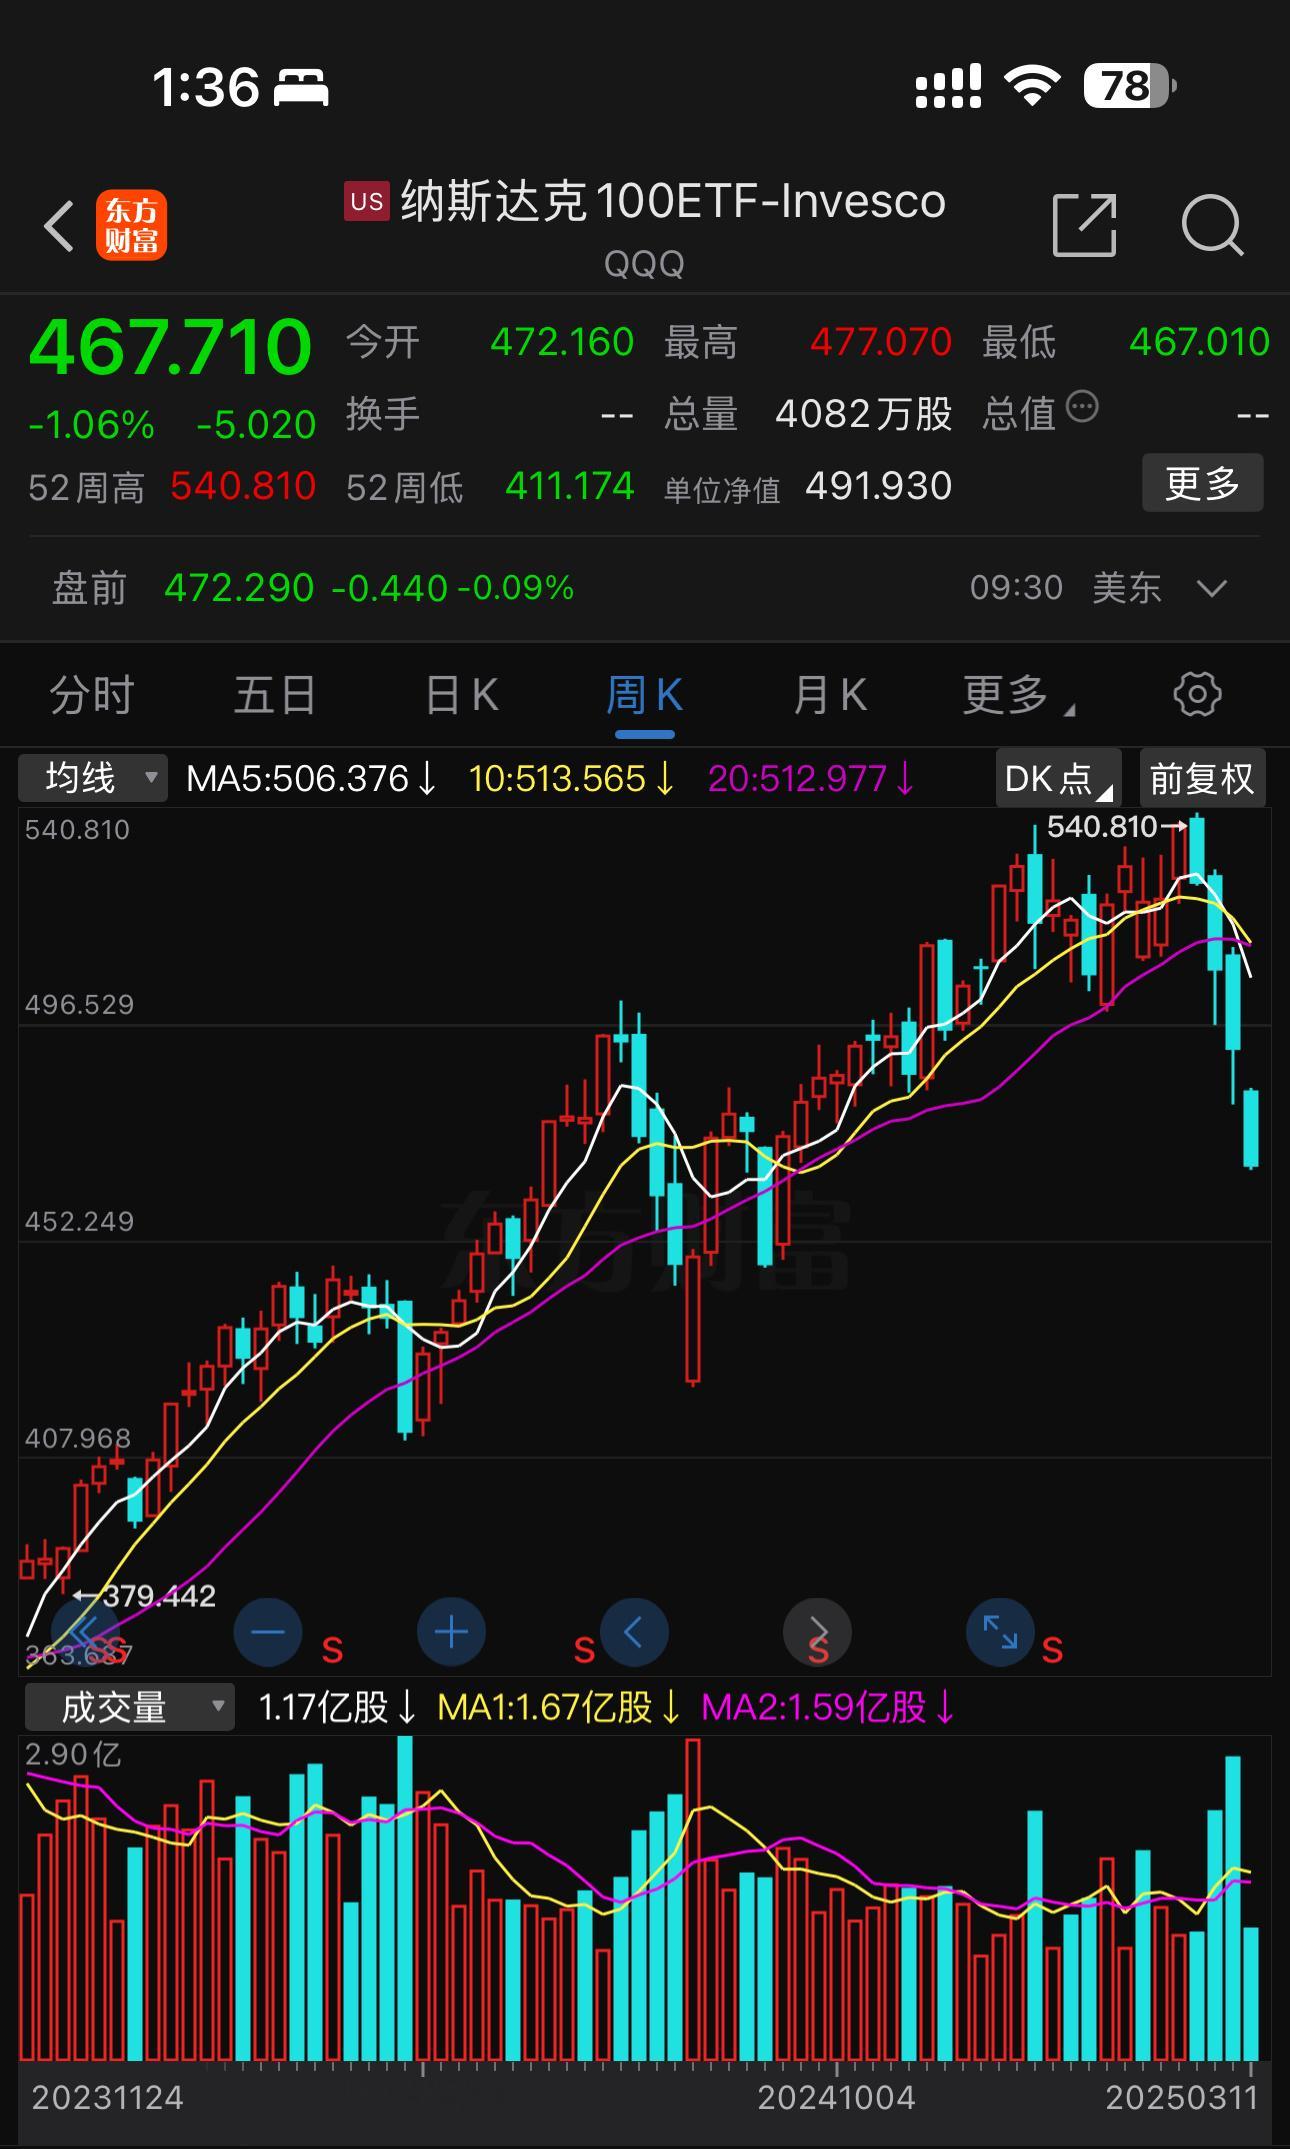Tap the 20231124 date axis label
This screenshot has width=1290, height=2149.
(x=107, y=2097)
